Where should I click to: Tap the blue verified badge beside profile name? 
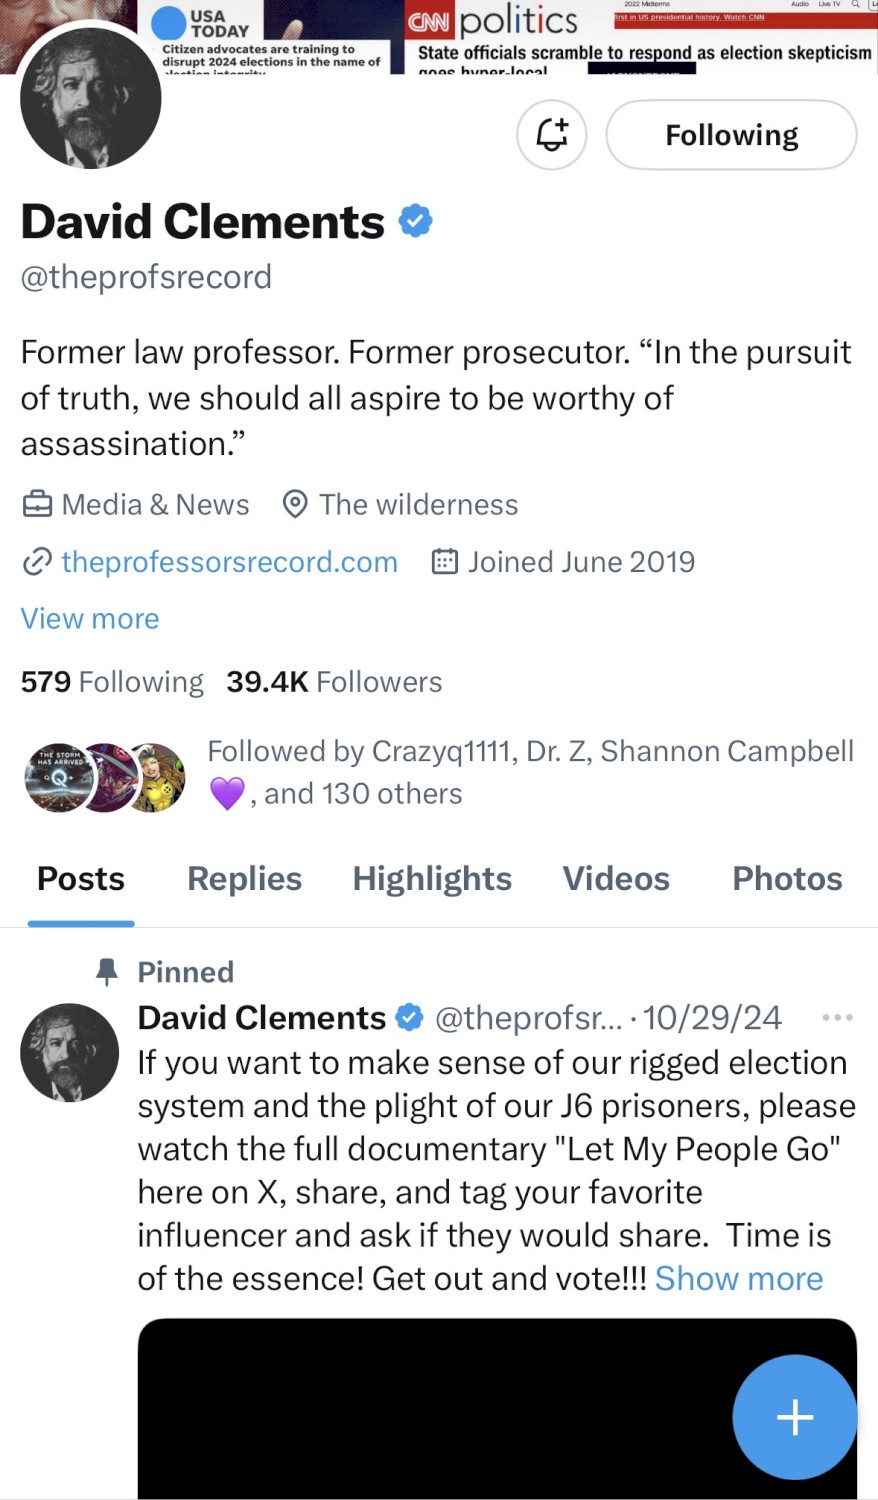click(415, 221)
